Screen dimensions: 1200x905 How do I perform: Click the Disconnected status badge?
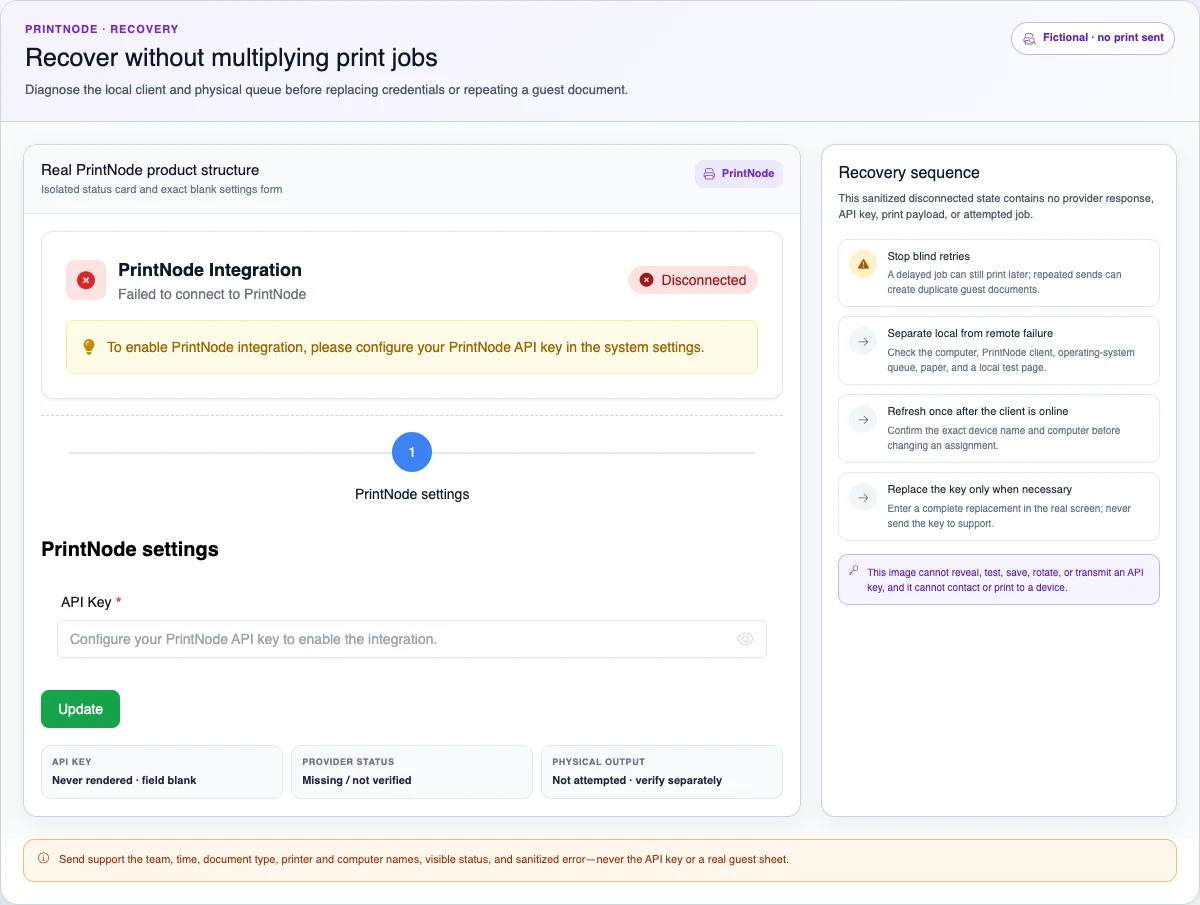[x=693, y=280]
